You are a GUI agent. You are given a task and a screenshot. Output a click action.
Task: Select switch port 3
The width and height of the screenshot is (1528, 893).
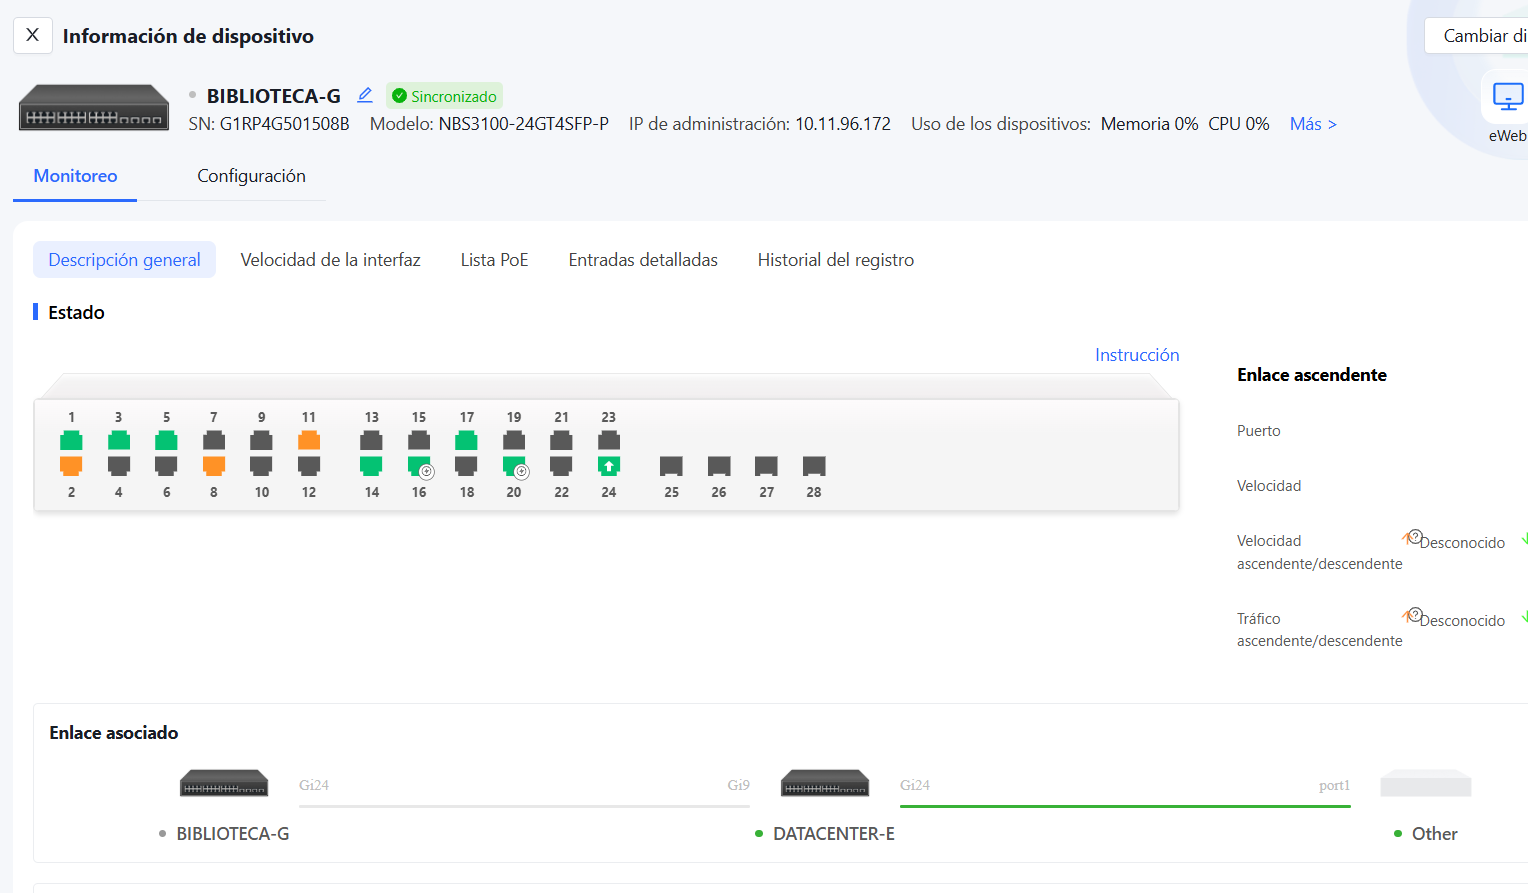click(119, 440)
